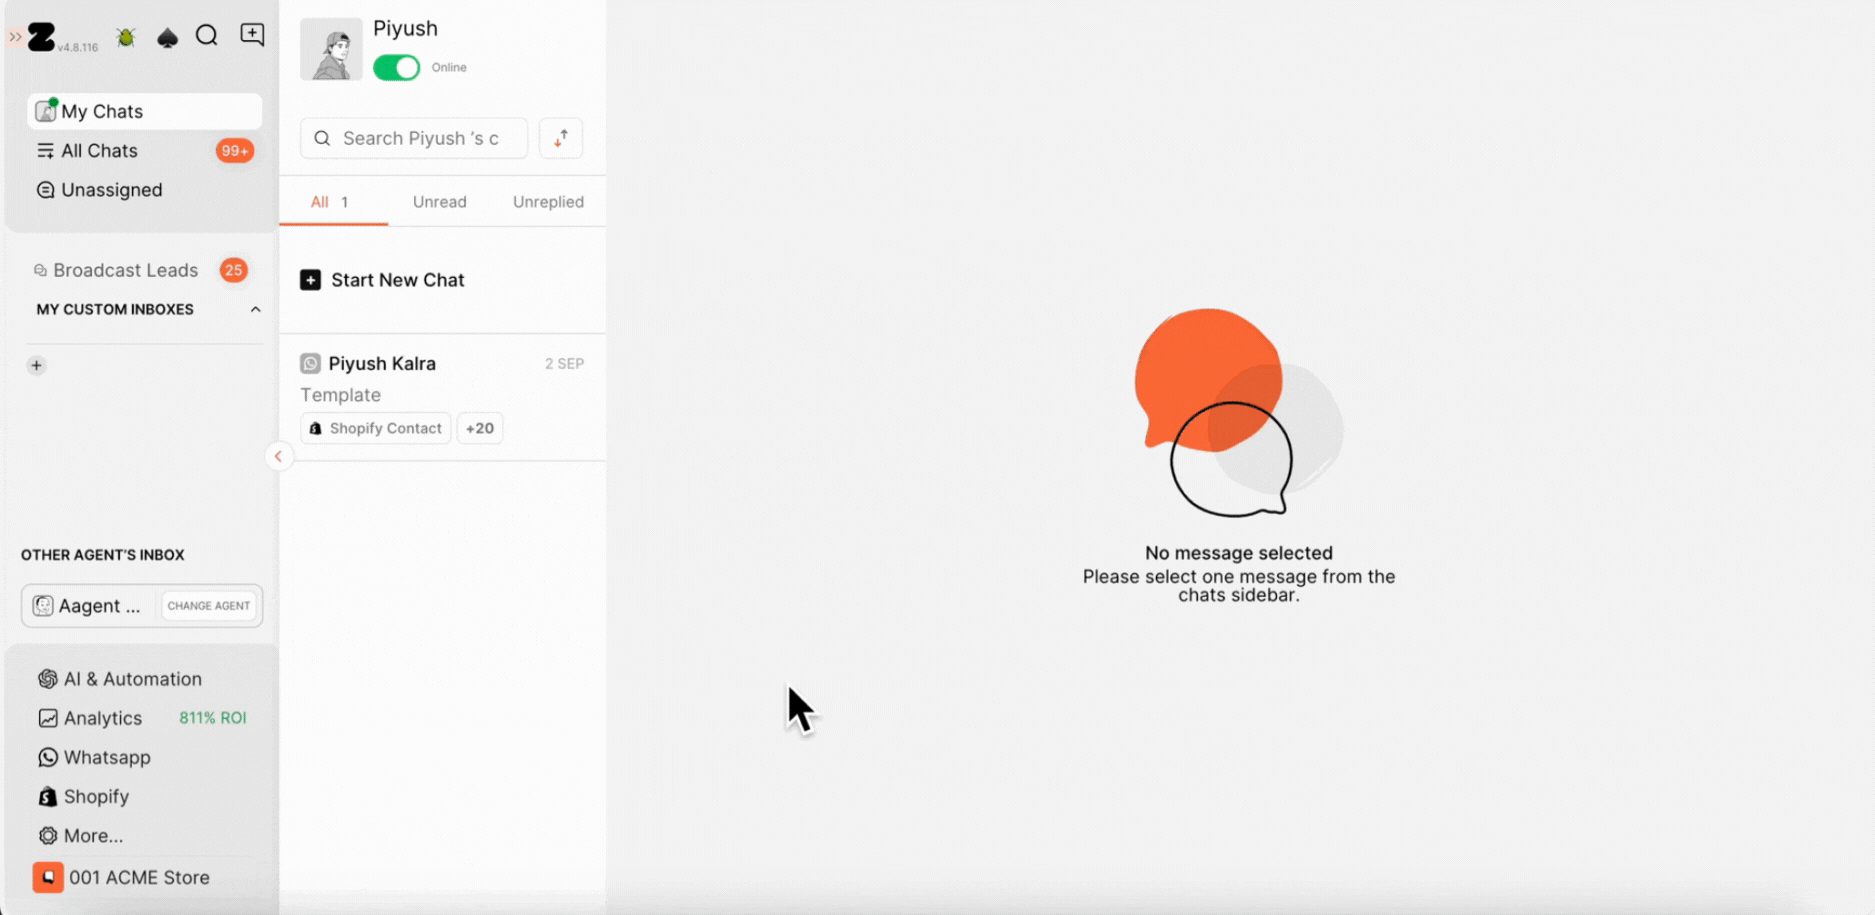Click the Change Agent button

[209, 606]
